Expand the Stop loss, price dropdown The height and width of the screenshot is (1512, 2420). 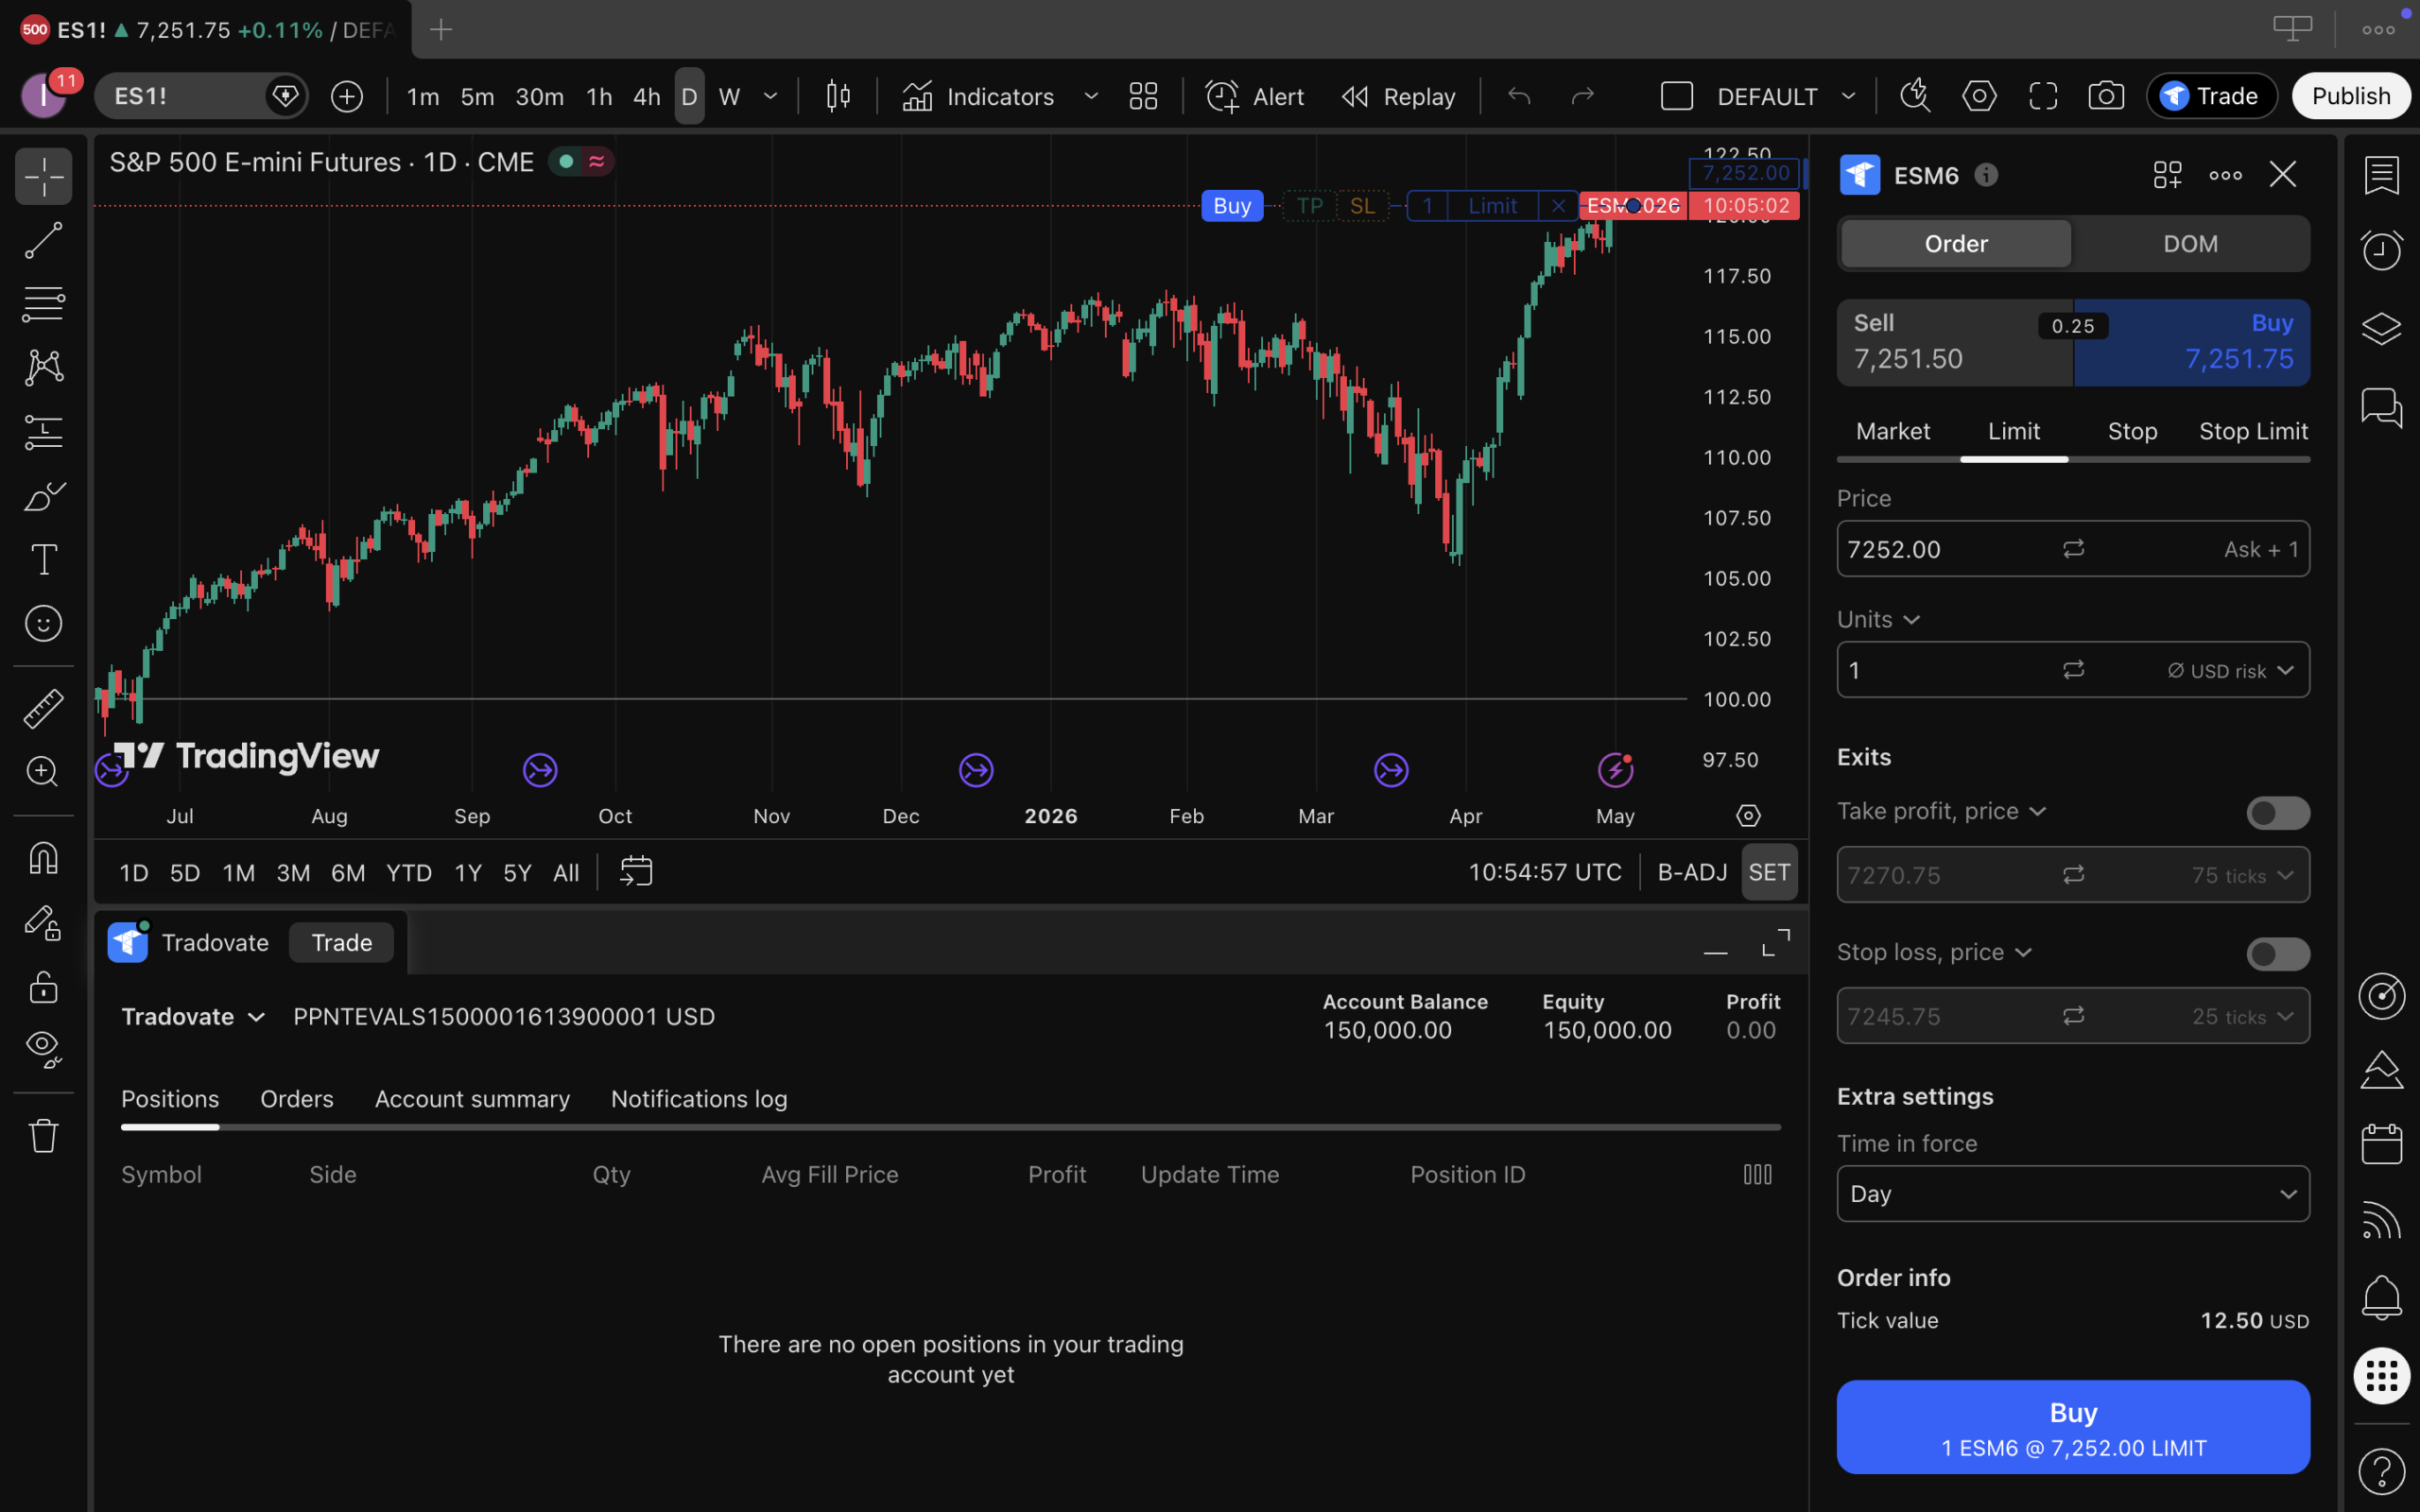(1934, 952)
